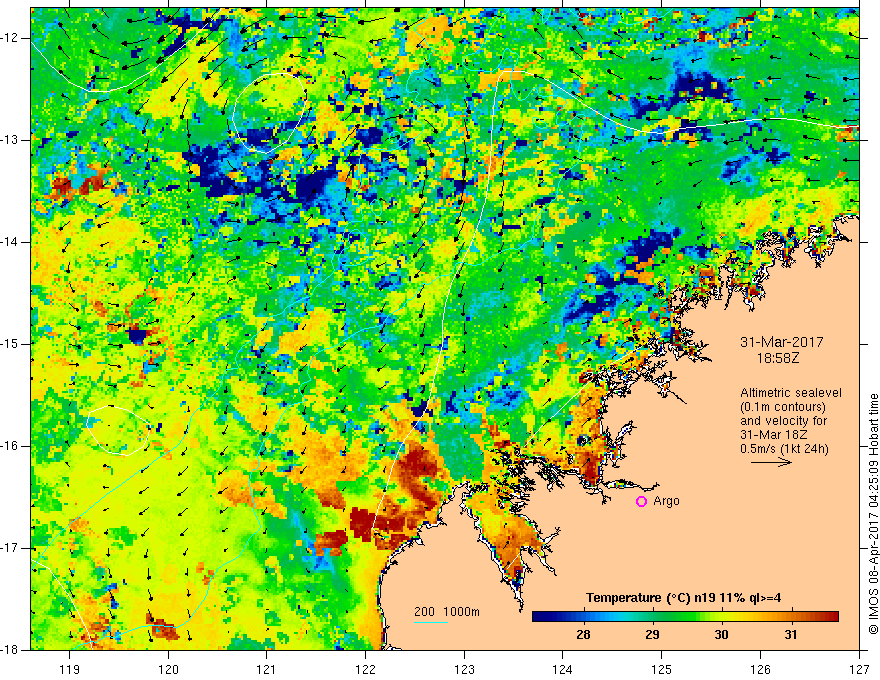Image resolution: width=880 pixels, height=680 pixels.
Task: Click the '30' colorbar label
Action: click(721, 635)
